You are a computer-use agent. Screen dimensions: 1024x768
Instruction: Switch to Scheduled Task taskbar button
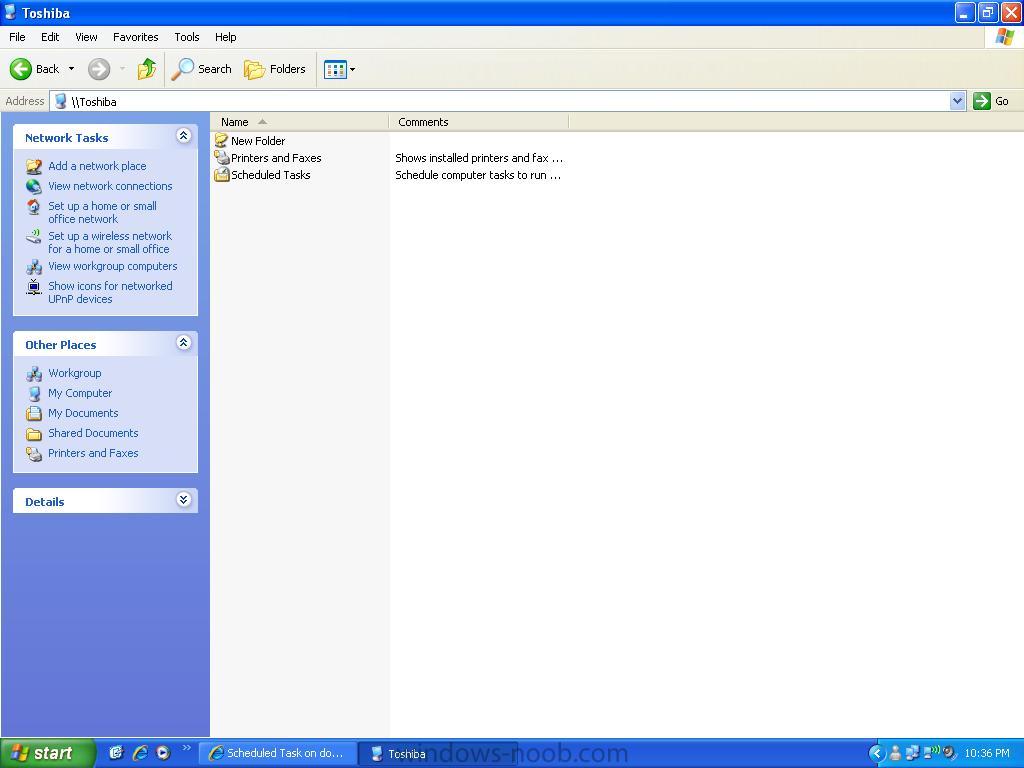pos(278,754)
